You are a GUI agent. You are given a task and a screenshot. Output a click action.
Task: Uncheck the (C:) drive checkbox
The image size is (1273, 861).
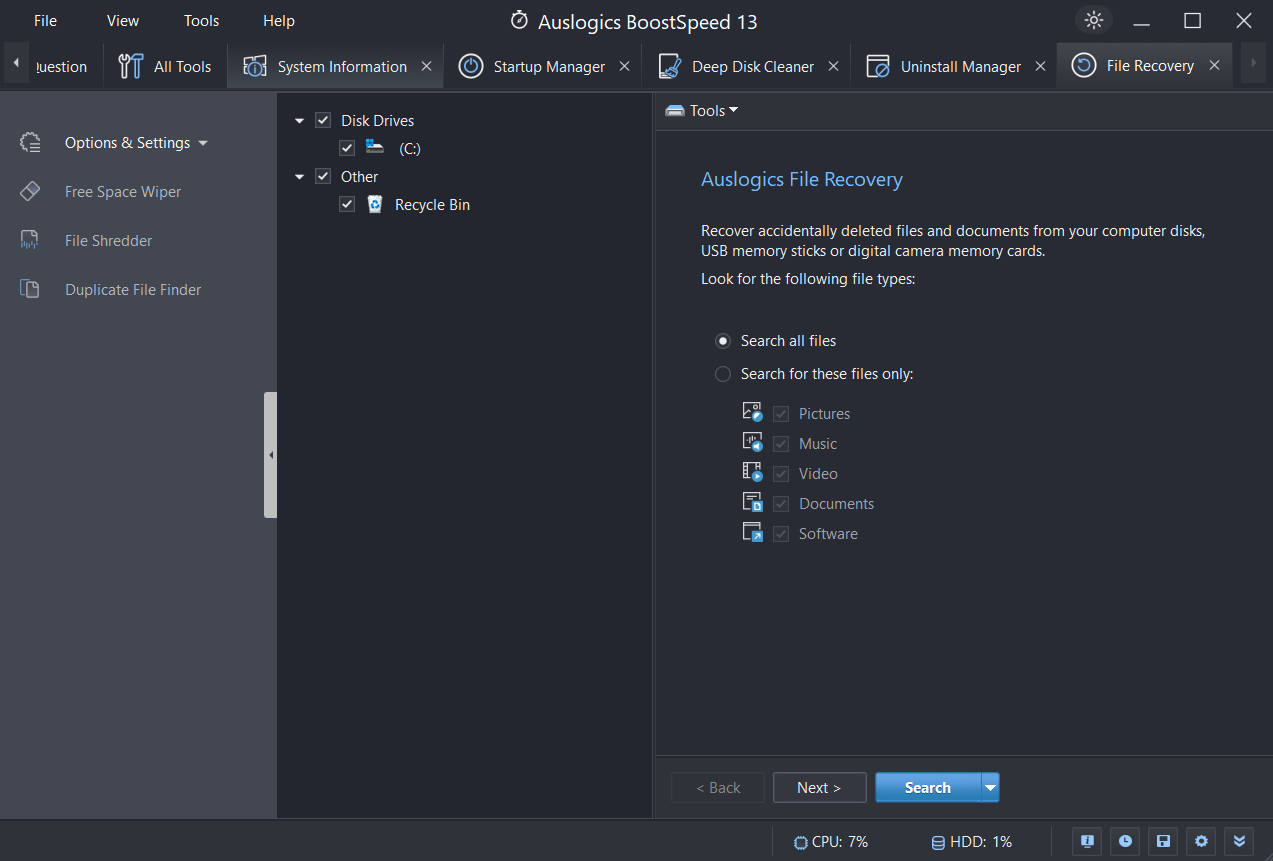pyautogui.click(x=347, y=148)
